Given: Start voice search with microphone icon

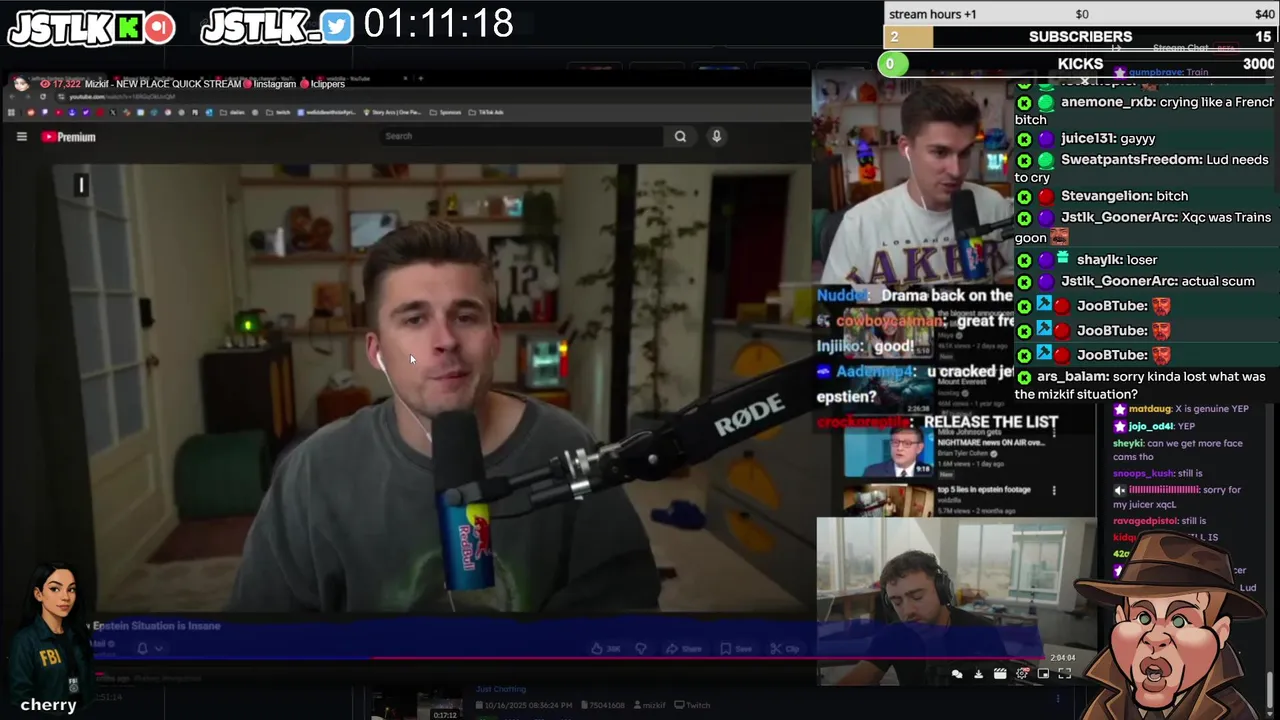Looking at the screenshot, I should [x=716, y=136].
